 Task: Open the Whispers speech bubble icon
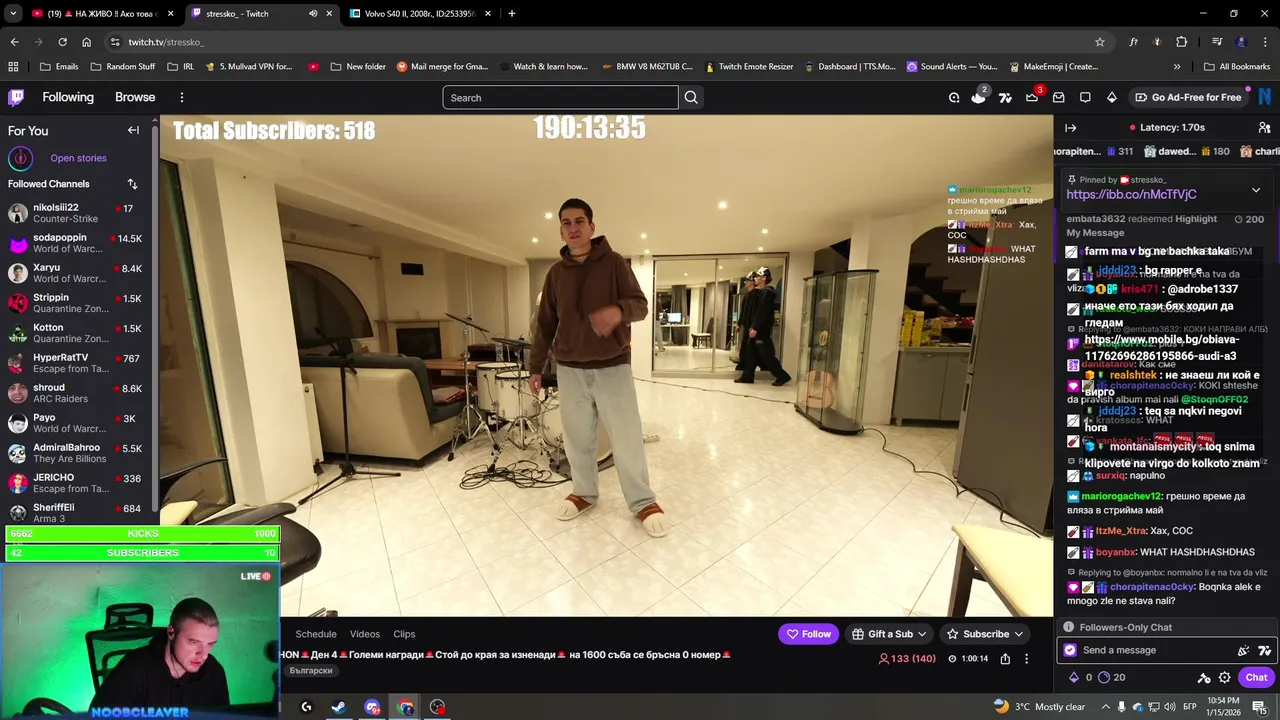tap(1085, 97)
